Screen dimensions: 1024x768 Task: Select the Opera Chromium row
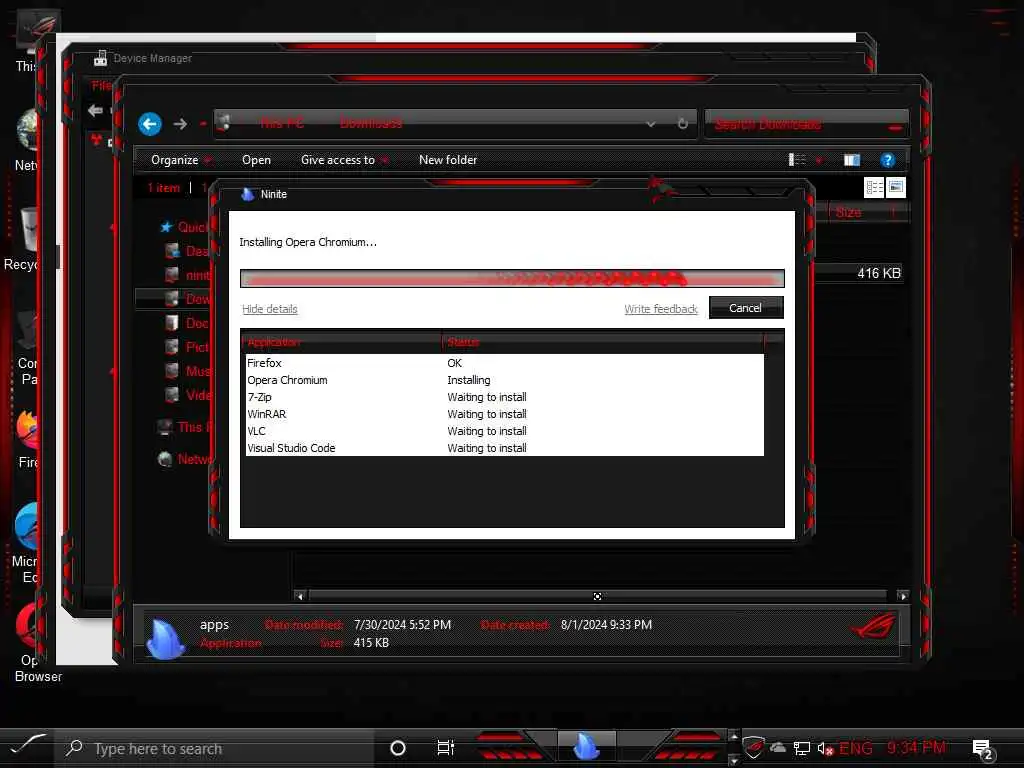tap(504, 380)
